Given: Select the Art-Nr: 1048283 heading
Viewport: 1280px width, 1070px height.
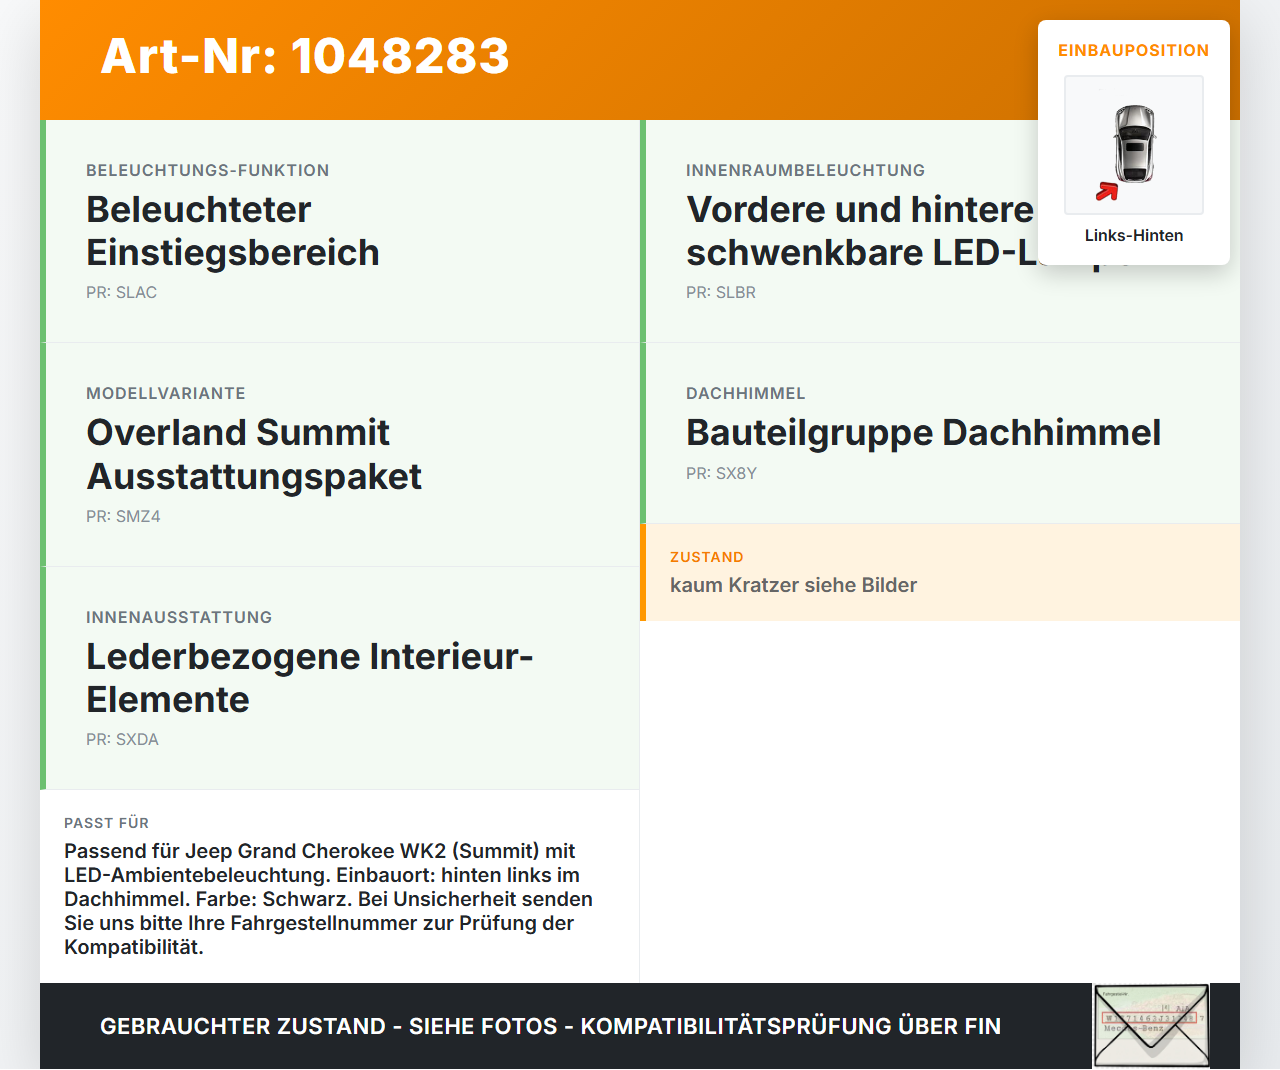Looking at the screenshot, I should tap(305, 56).
